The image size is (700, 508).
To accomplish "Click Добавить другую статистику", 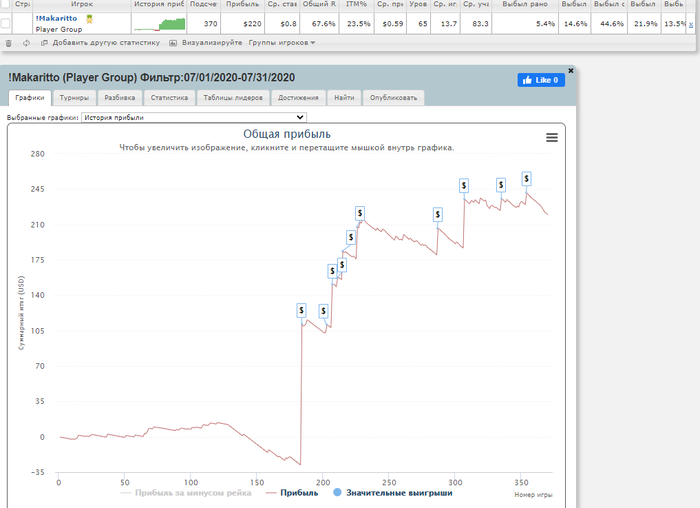I will tap(106, 43).
